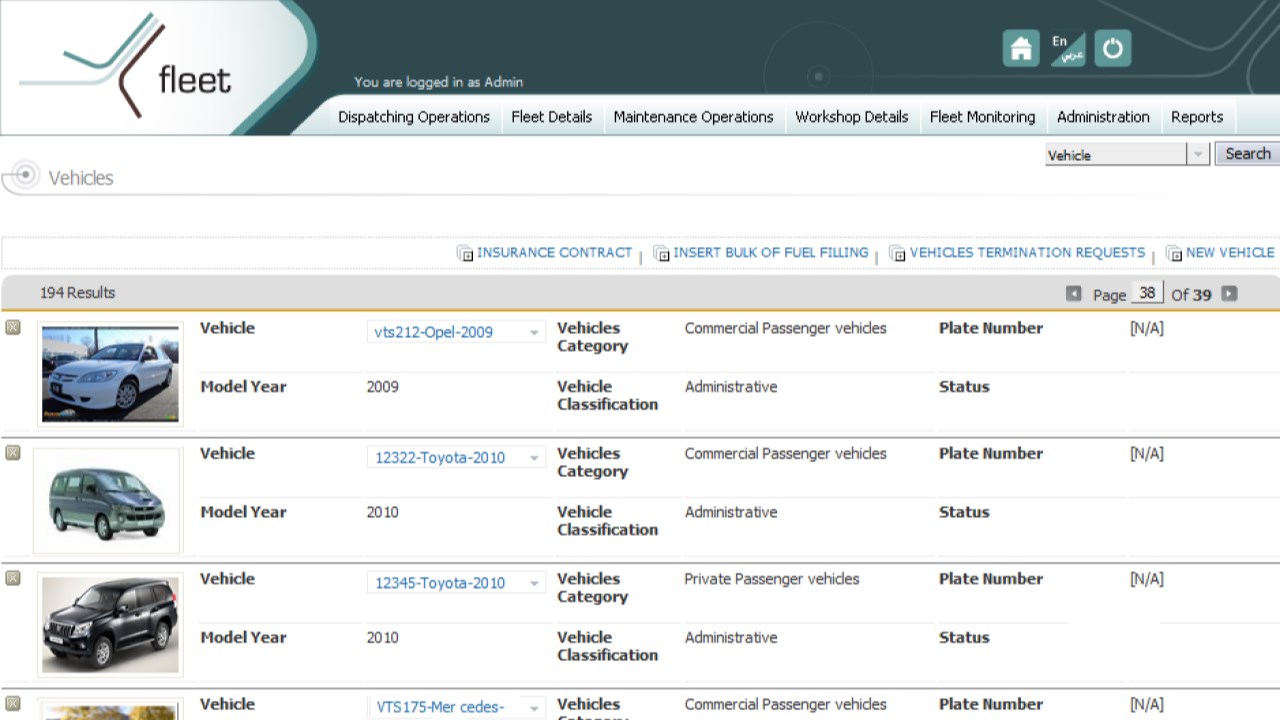1280x720 pixels.
Task: Click the row icon for vts212-Opel-2009
Action: 13,327
